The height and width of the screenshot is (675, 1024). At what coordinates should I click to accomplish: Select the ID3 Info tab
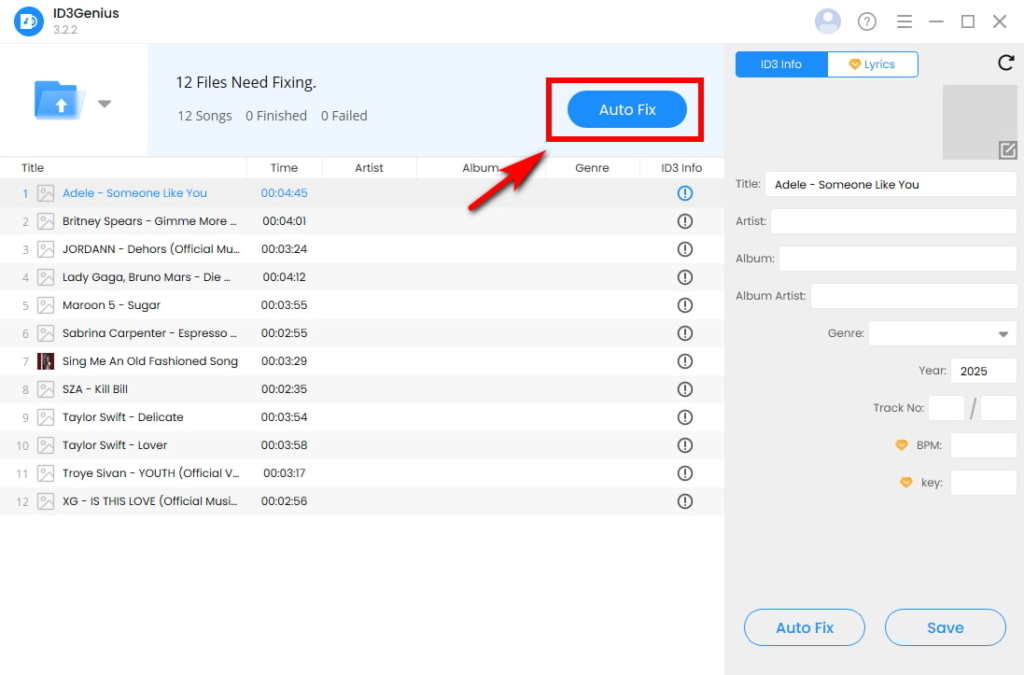tap(781, 63)
